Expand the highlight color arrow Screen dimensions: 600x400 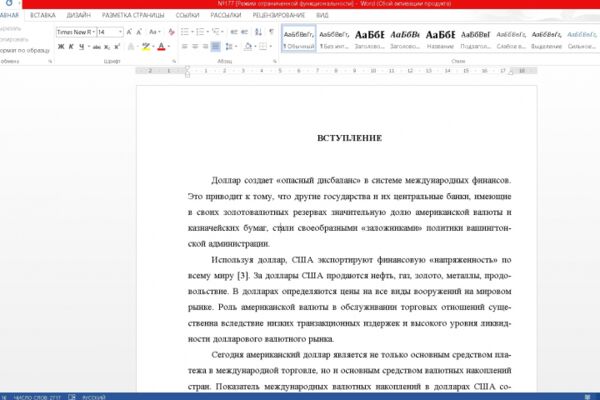(x=153, y=46)
